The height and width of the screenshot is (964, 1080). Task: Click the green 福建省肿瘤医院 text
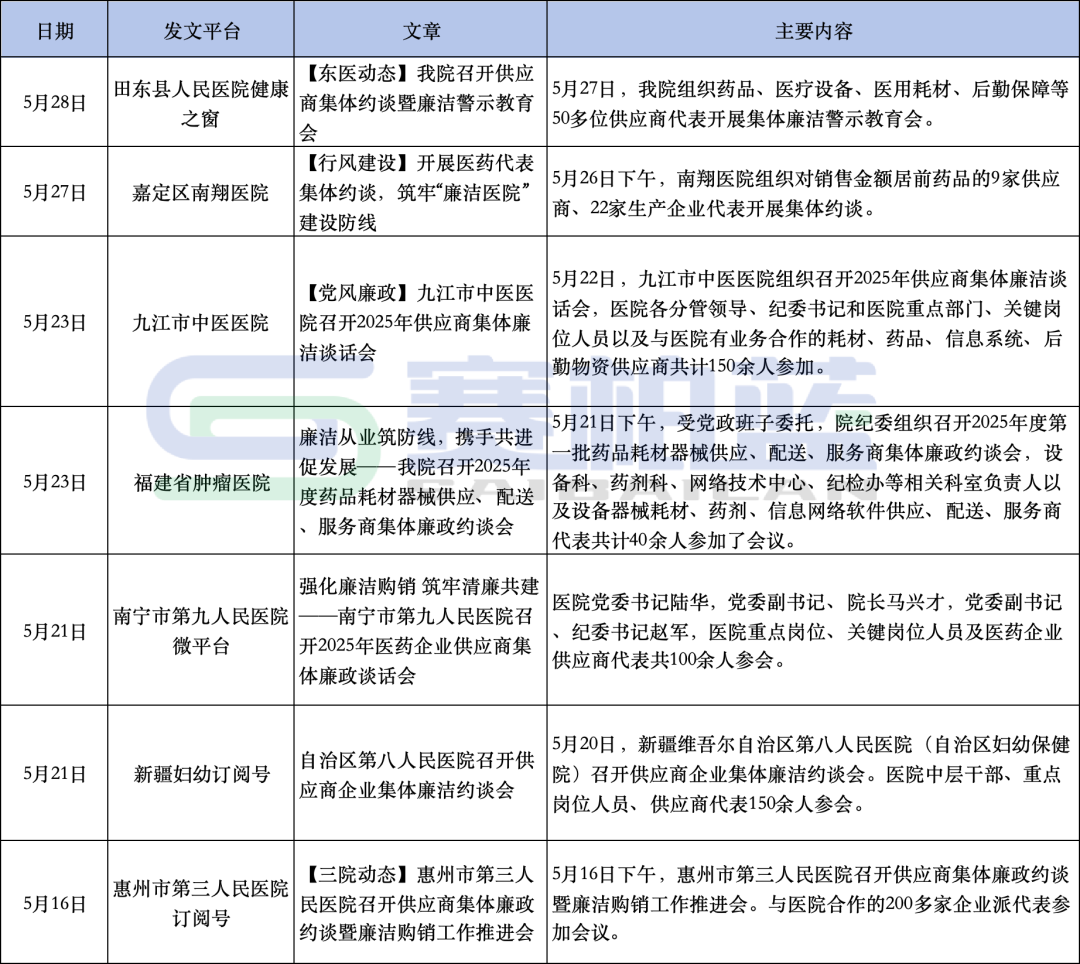coord(198,479)
